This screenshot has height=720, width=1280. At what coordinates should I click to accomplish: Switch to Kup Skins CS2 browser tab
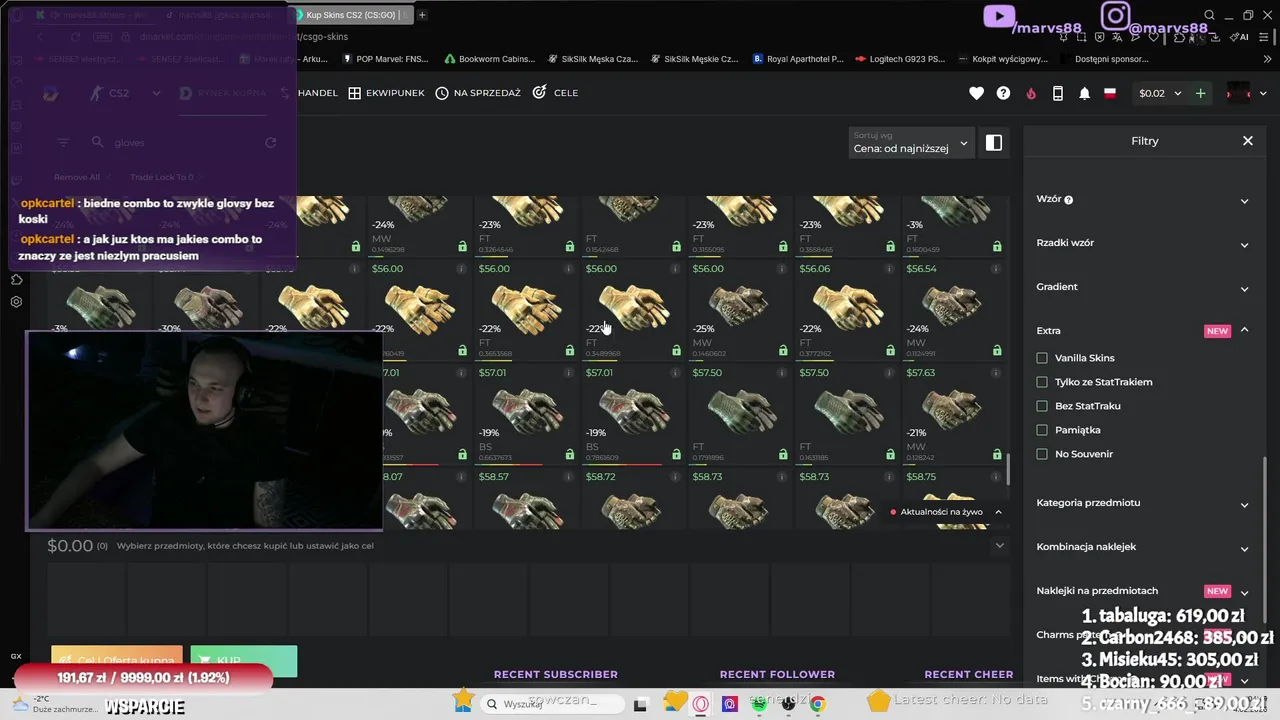tap(352, 15)
